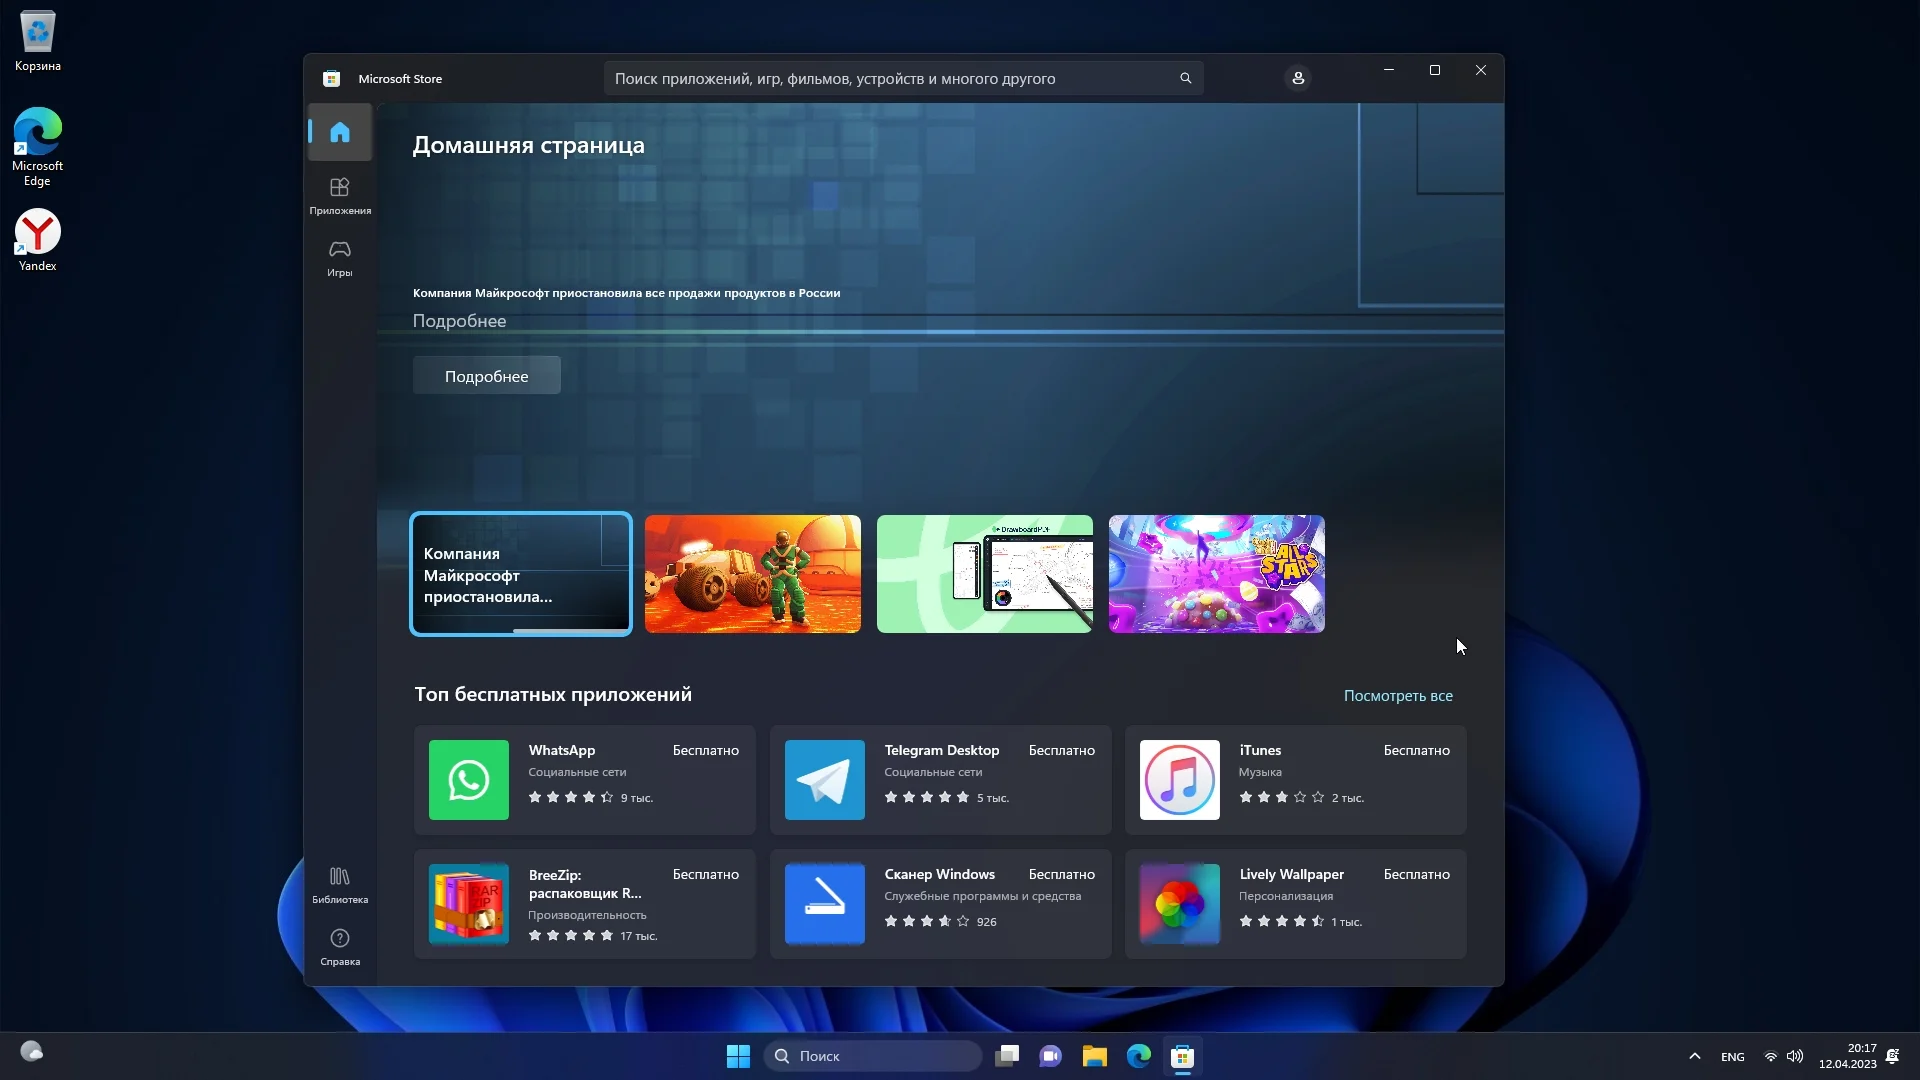
Task: Open File Explorer from the taskbar
Action: click(x=1094, y=1056)
